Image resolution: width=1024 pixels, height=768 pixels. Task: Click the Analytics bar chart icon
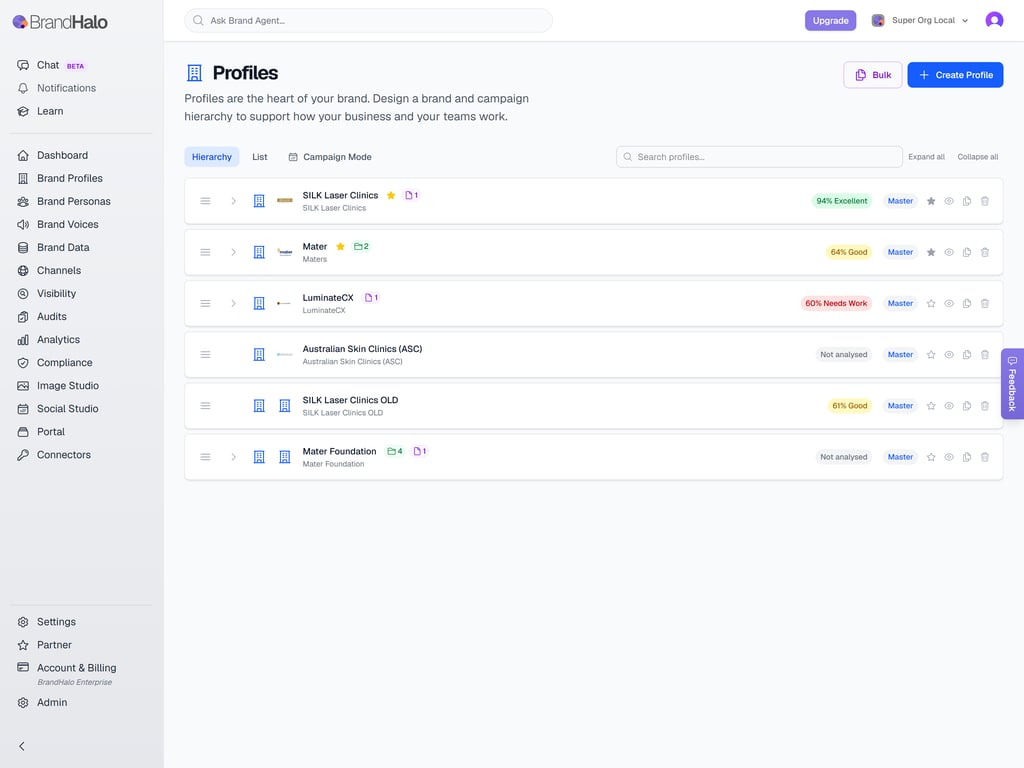(x=23, y=340)
